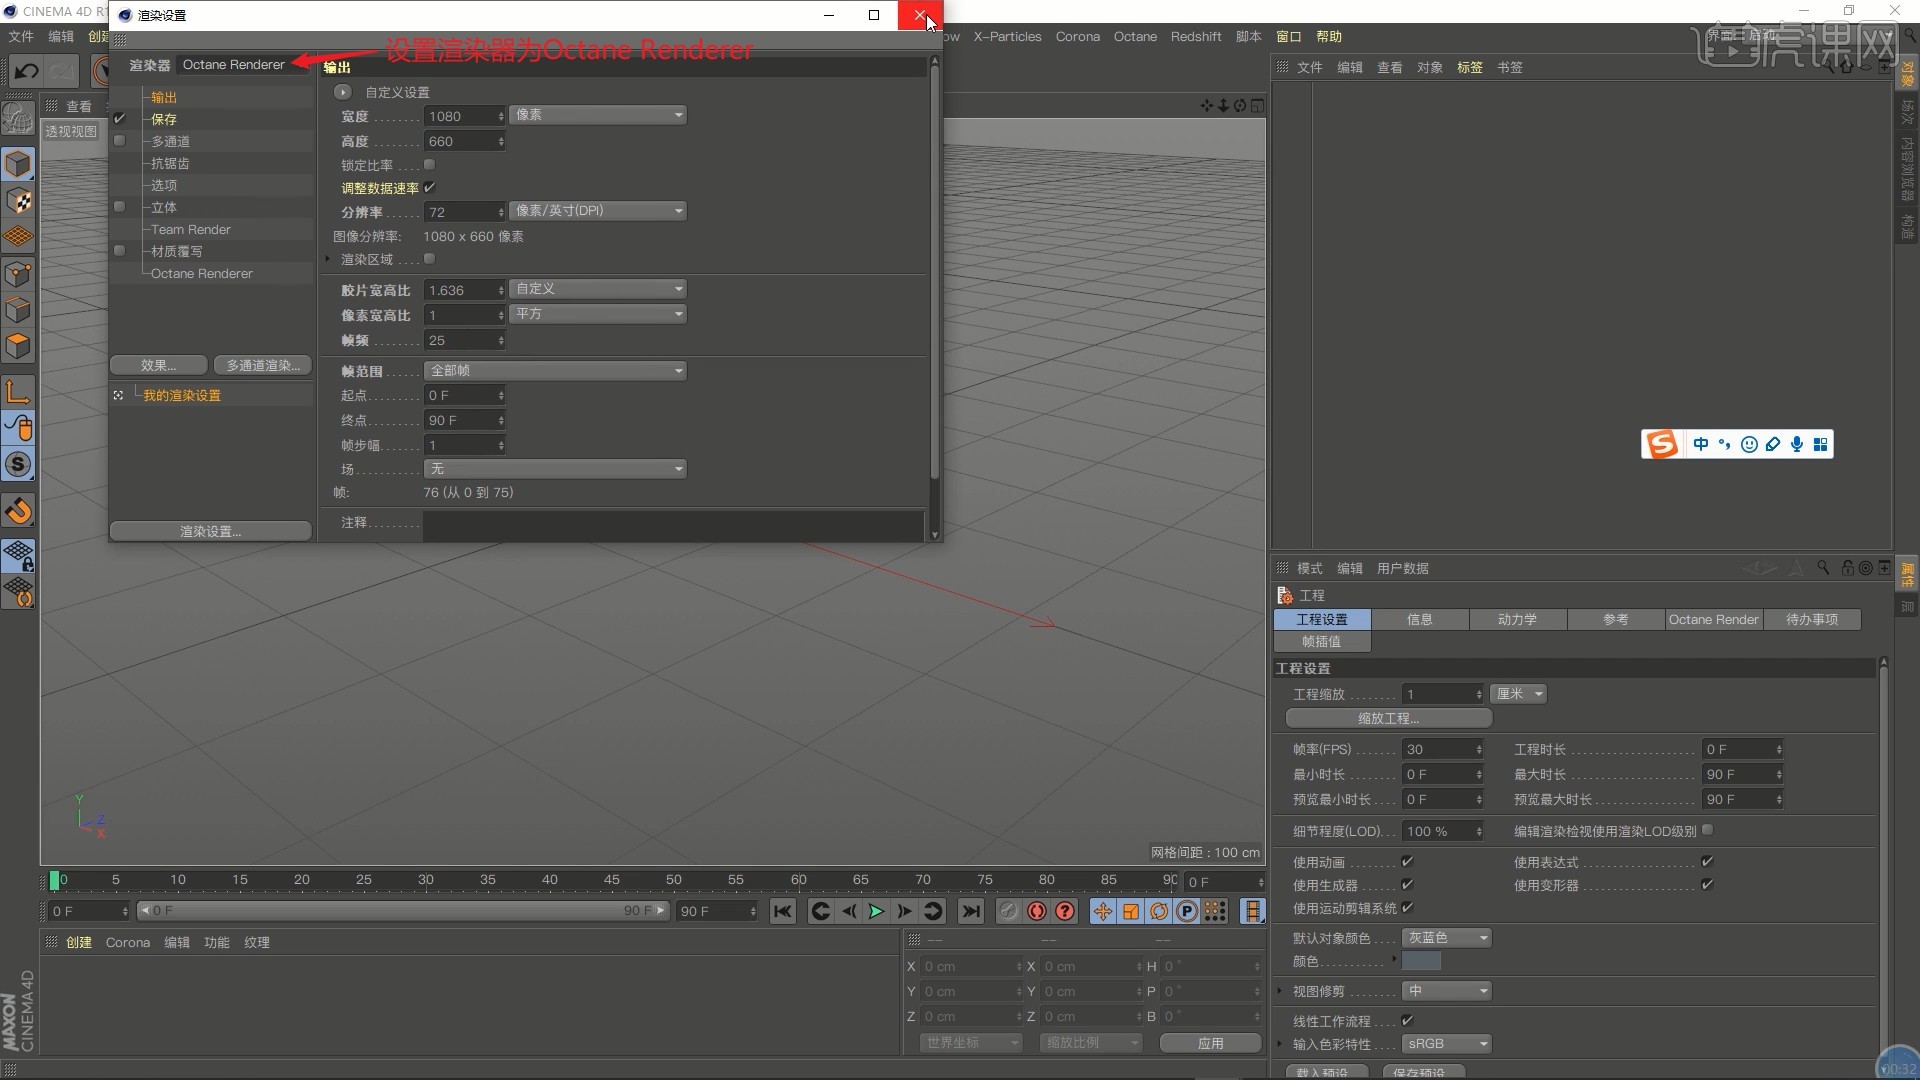Toggle the 调整数据速率 checkbox
Screen dimensions: 1920x1080
click(429, 187)
